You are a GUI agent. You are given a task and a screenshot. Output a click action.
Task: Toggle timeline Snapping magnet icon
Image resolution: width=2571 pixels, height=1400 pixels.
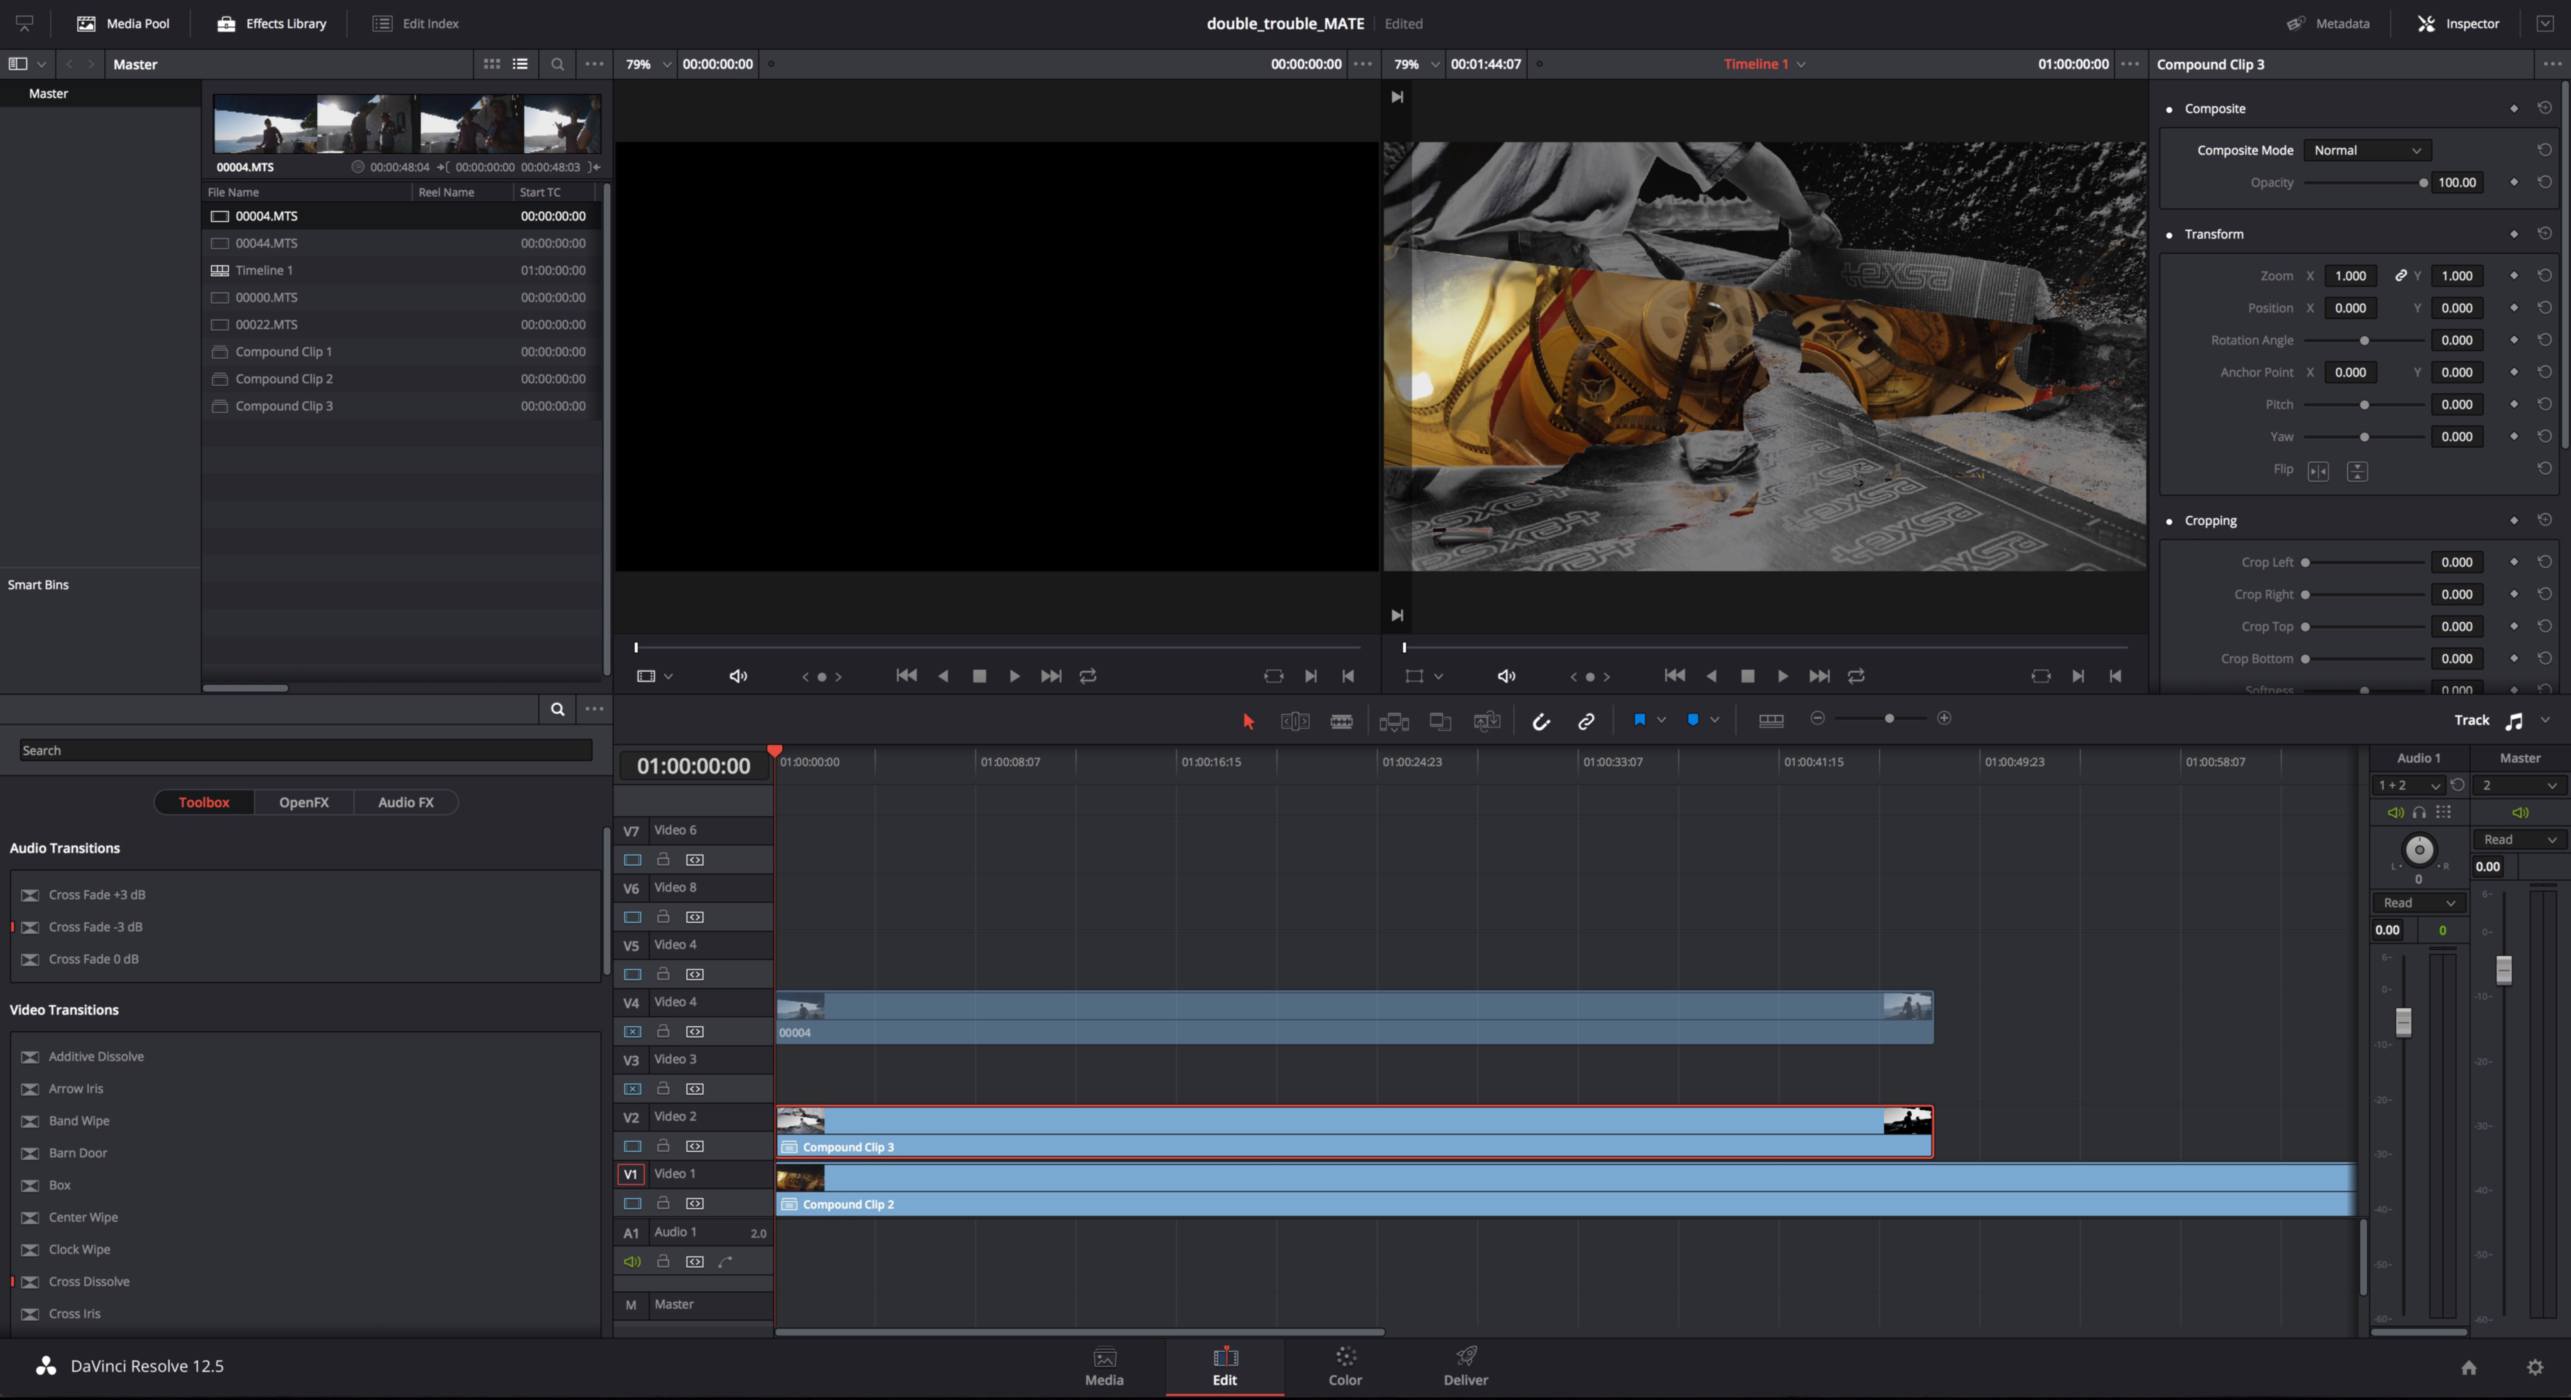coord(1541,721)
